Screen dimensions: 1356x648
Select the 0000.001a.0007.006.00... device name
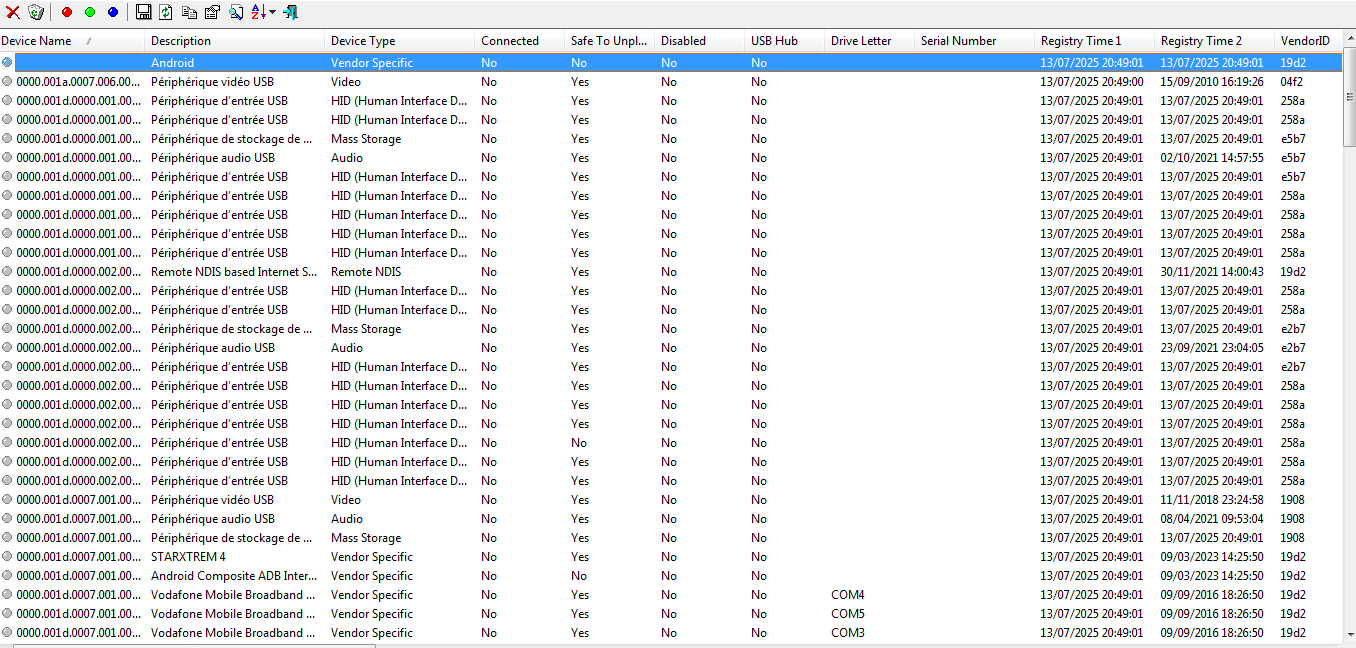[x=79, y=82]
